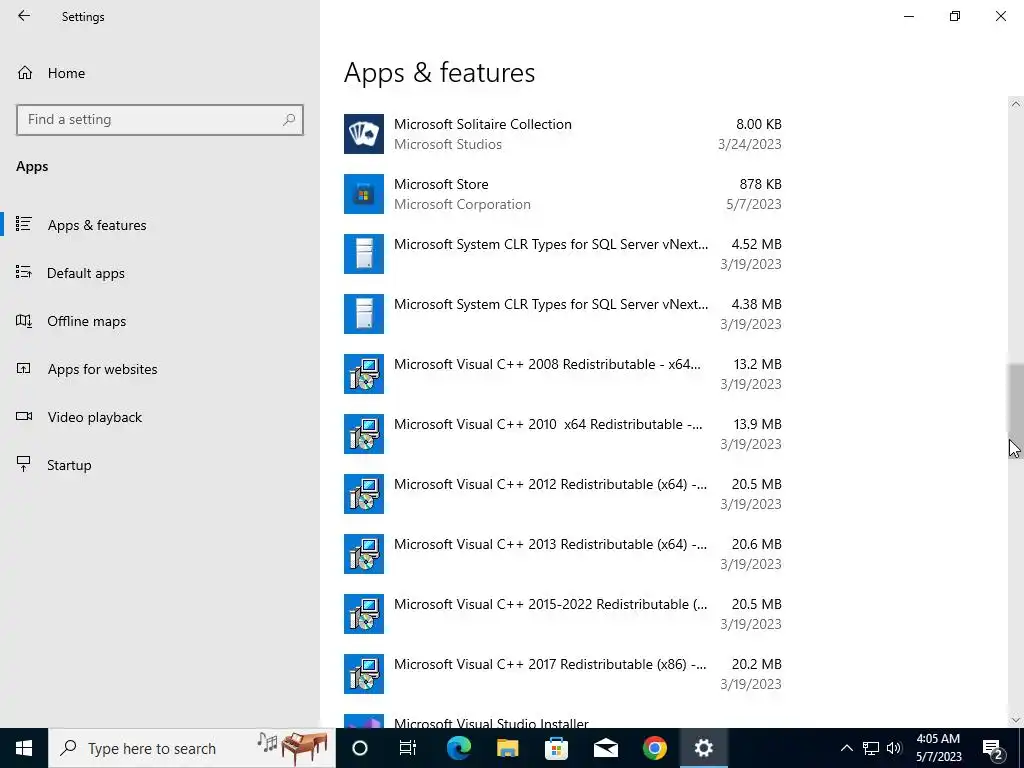Open File Explorer from the taskbar
Screen dimensions: 1024x768
click(x=507, y=748)
